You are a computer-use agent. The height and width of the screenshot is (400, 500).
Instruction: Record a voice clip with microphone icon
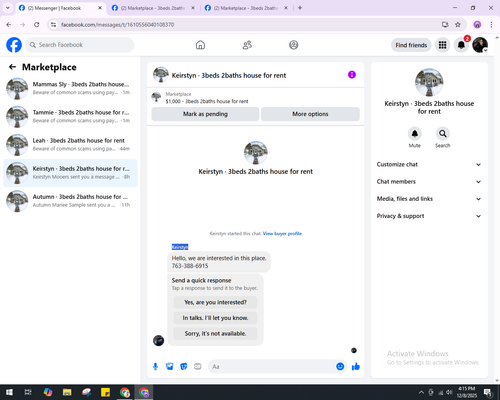click(x=155, y=367)
